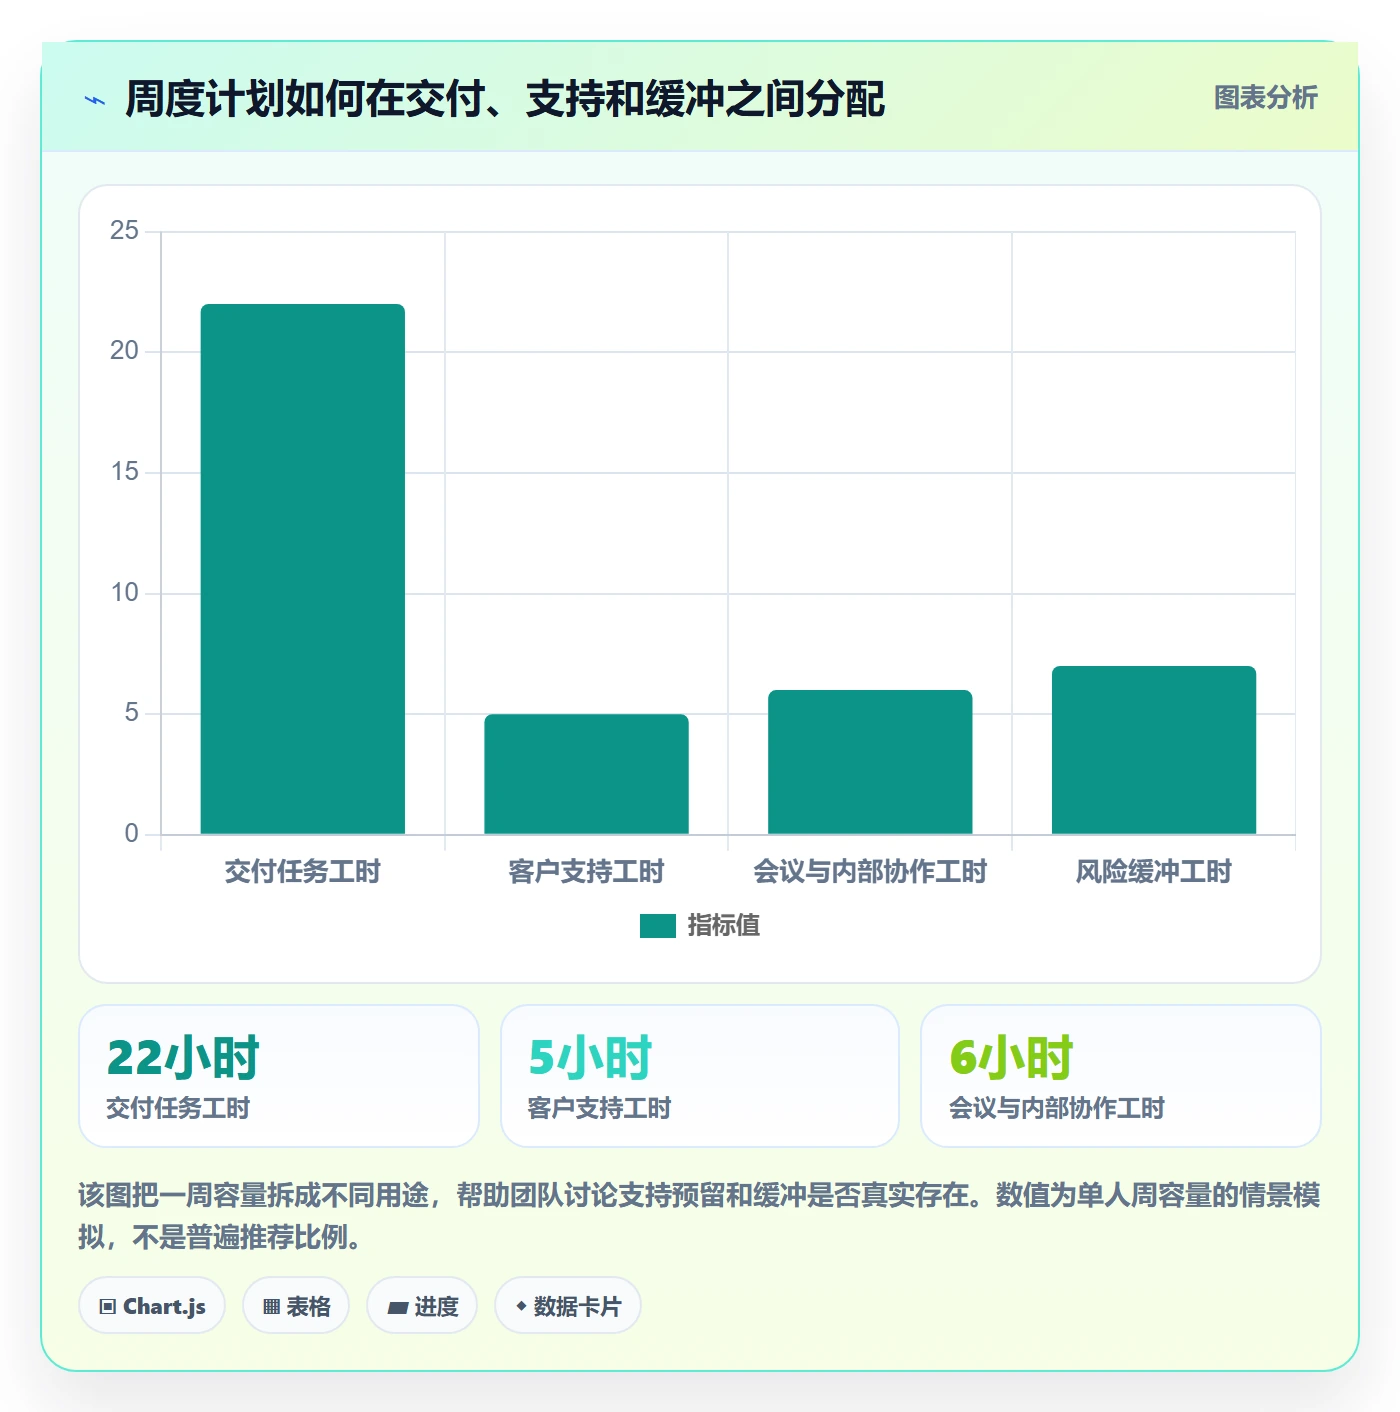The width and height of the screenshot is (1400, 1412).
Task: Select the 表格 tag
Action: tap(296, 1306)
